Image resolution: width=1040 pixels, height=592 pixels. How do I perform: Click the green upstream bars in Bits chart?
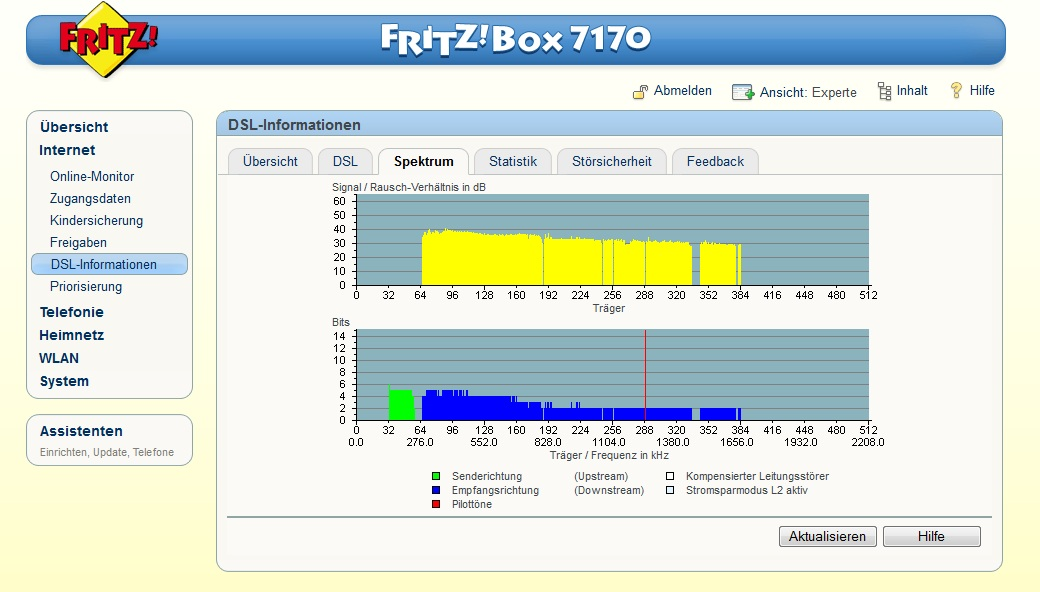401,404
